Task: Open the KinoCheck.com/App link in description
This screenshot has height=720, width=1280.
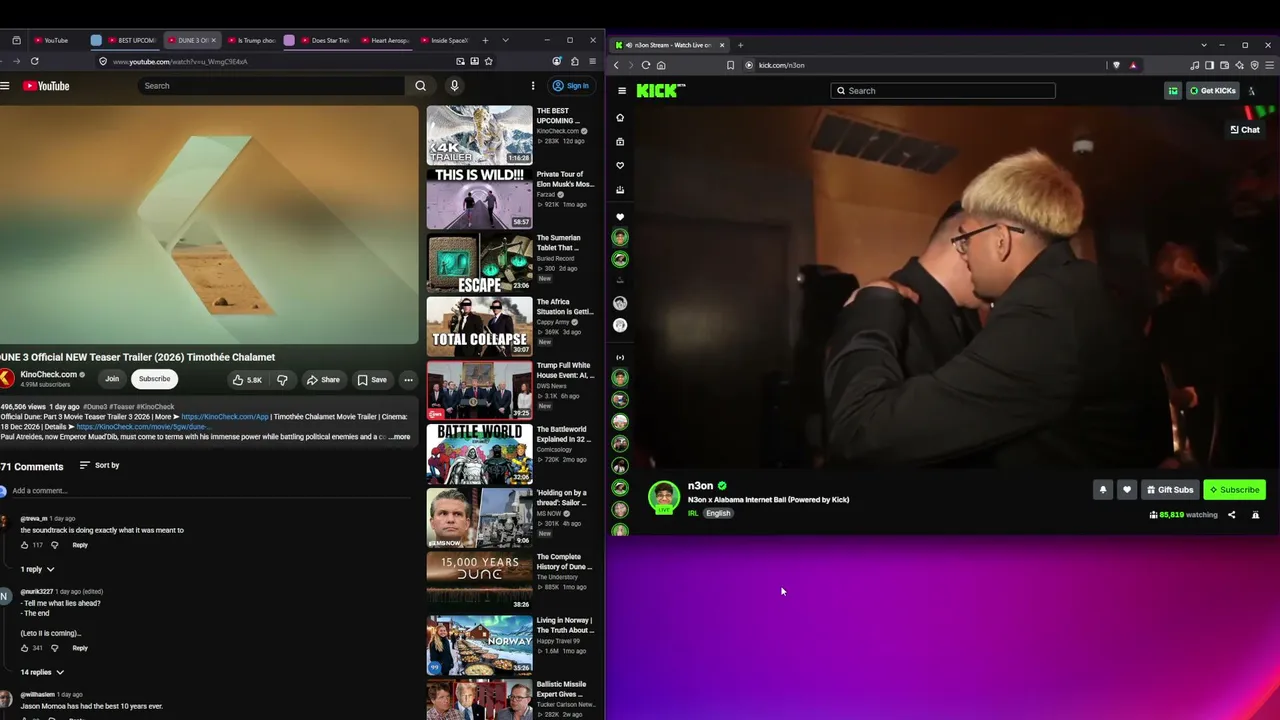Action: coord(225,417)
